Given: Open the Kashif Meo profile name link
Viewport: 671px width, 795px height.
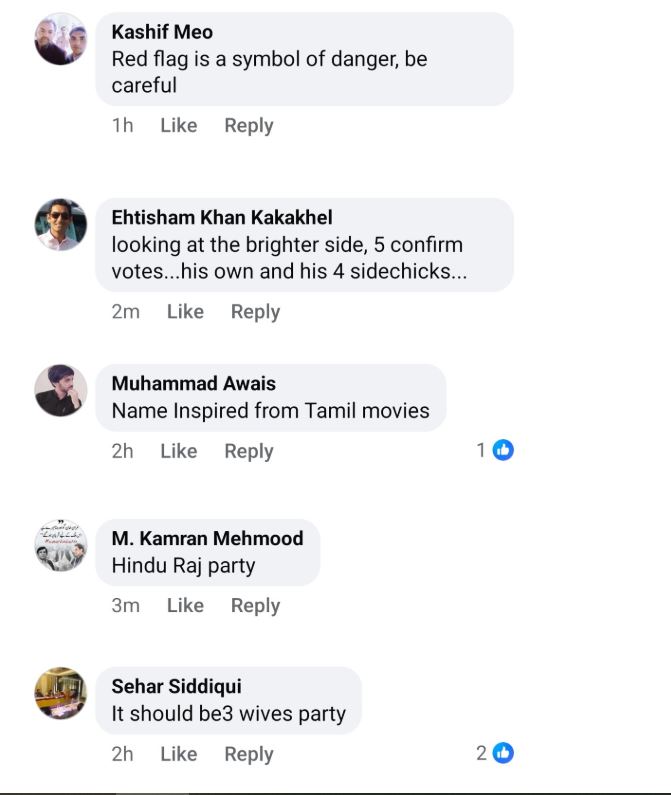Looking at the screenshot, I should click(162, 32).
